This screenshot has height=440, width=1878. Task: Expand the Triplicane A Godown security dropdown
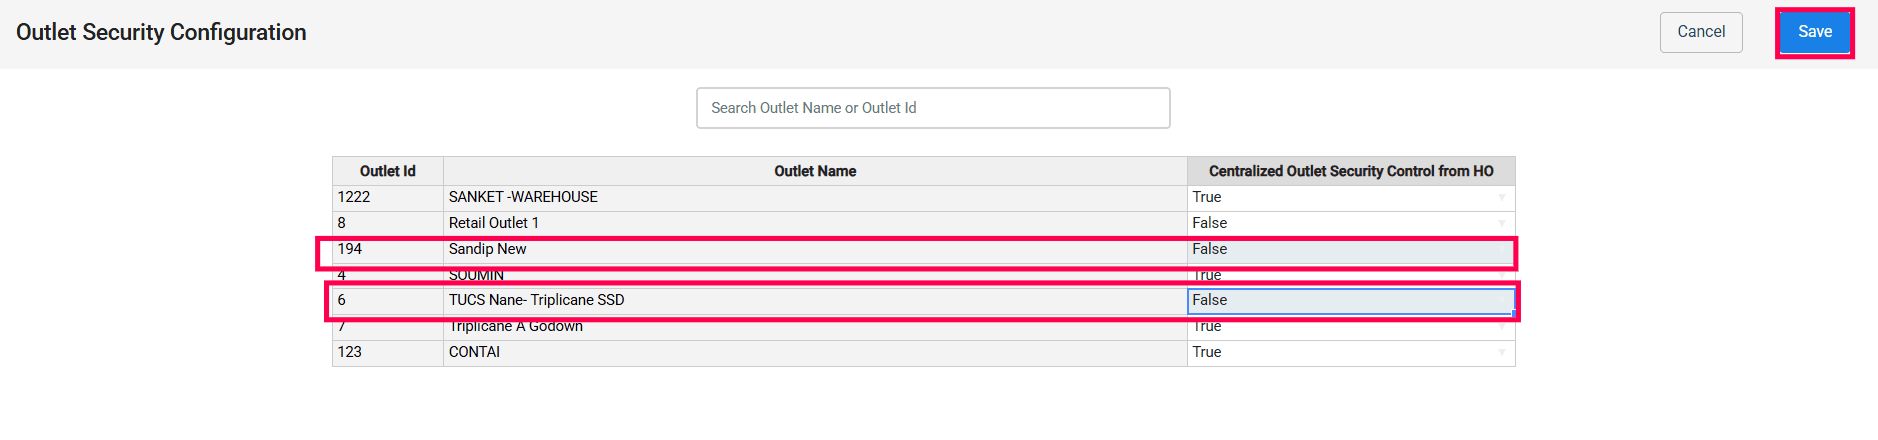click(x=1350, y=327)
